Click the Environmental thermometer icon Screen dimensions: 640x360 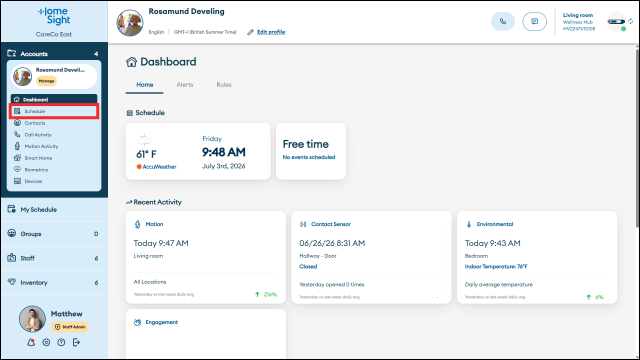coord(469,224)
